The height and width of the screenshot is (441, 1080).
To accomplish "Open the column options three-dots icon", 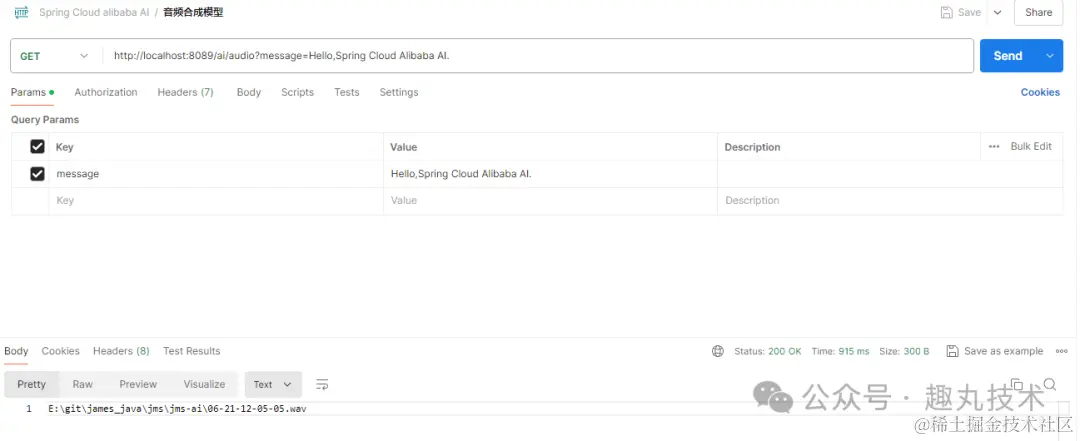I will click(993, 147).
